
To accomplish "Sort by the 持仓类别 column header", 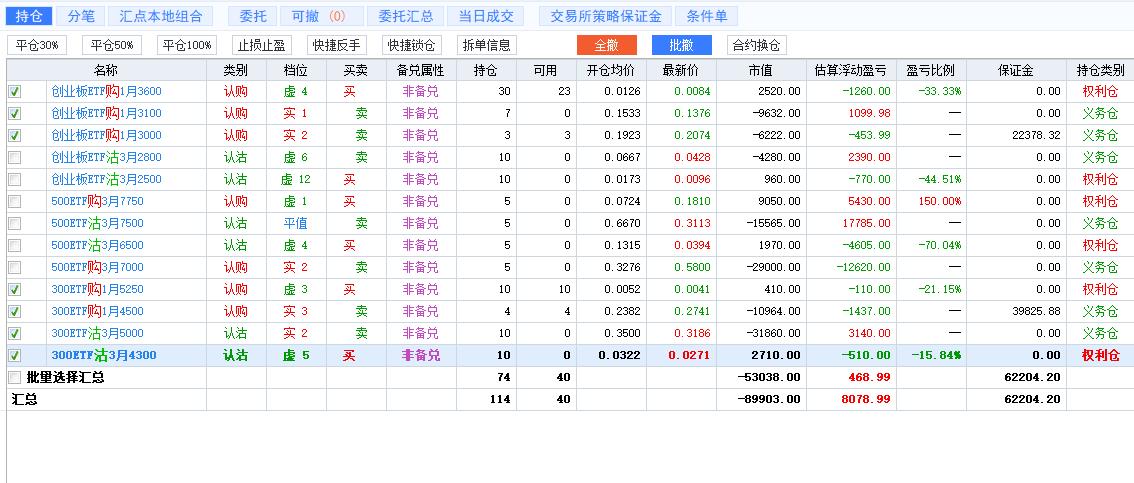I will pyautogui.click(x=1100, y=70).
